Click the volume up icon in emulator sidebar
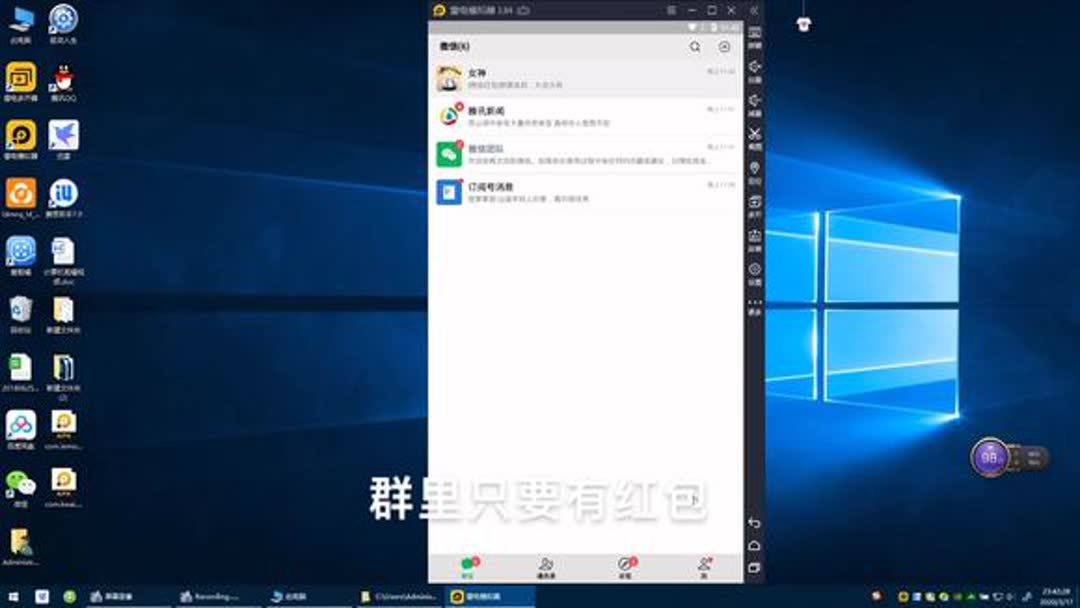The height and width of the screenshot is (608, 1080). coord(753,66)
